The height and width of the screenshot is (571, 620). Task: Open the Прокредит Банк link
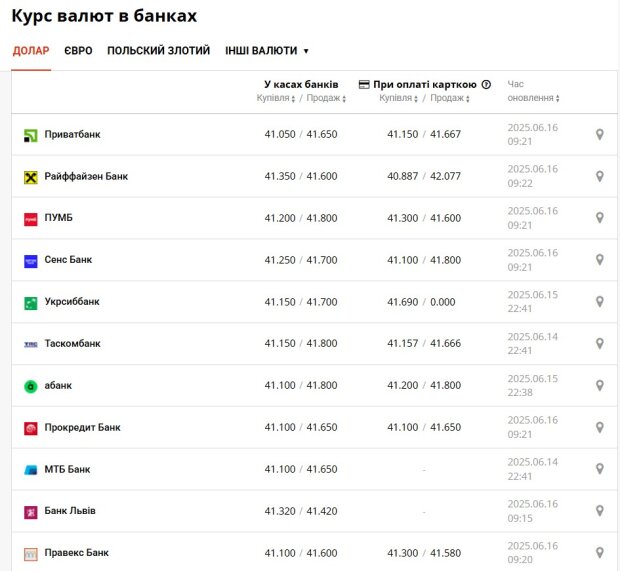tap(82, 427)
